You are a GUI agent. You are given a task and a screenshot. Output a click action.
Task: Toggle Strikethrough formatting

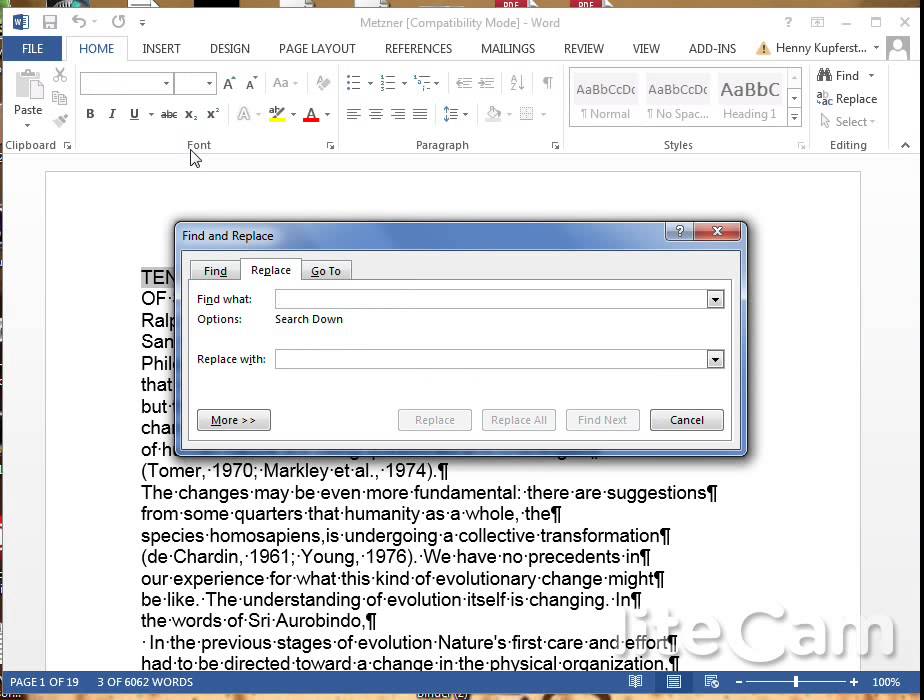pos(169,114)
